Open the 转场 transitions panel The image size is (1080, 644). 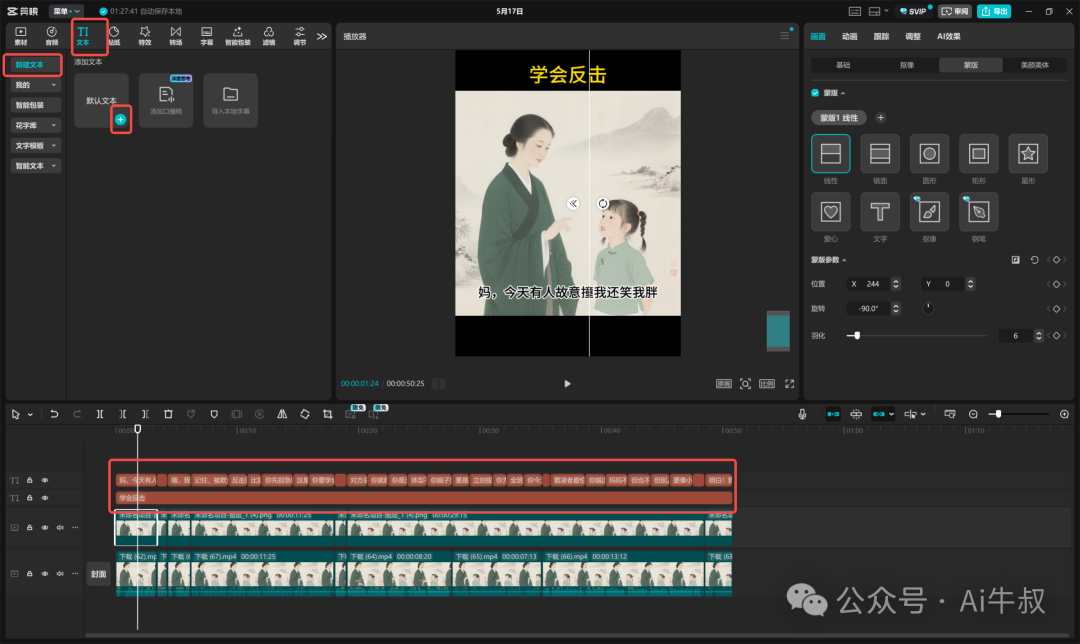pyautogui.click(x=176, y=36)
